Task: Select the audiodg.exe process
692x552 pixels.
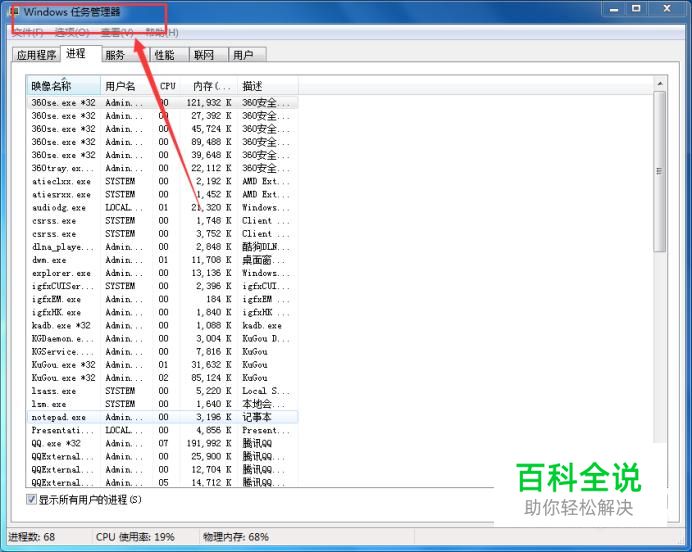Action: 162,207
